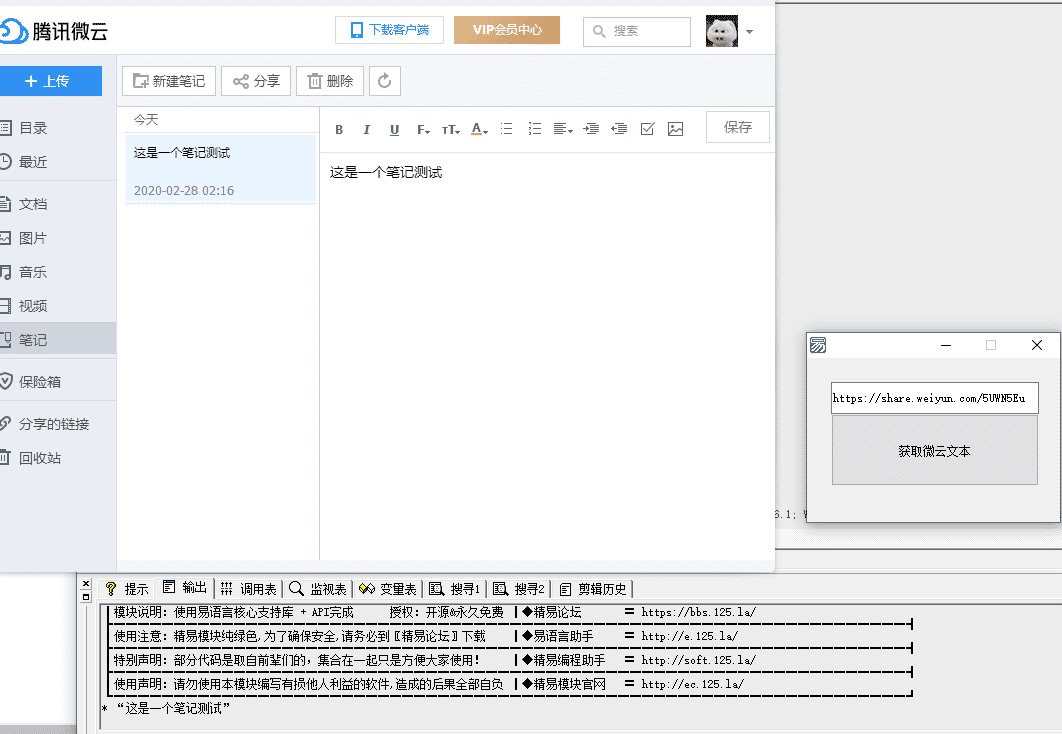Switch to the 提示 tab
The image size is (1062, 734).
[x=127, y=589]
